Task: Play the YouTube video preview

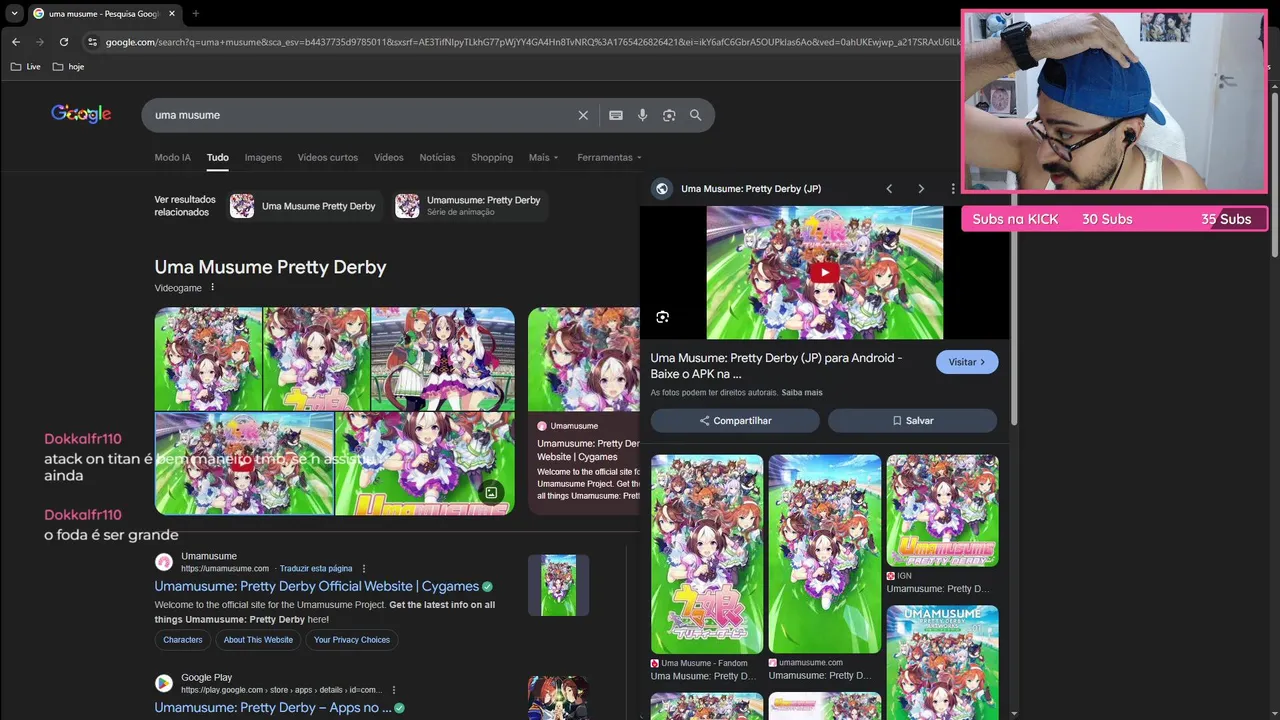Action: click(x=824, y=272)
